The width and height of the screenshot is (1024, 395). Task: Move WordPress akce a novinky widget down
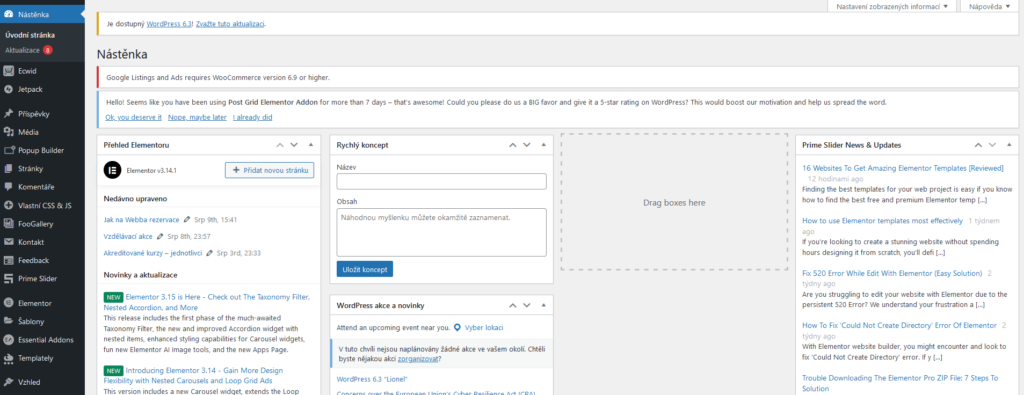[x=526, y=305]
